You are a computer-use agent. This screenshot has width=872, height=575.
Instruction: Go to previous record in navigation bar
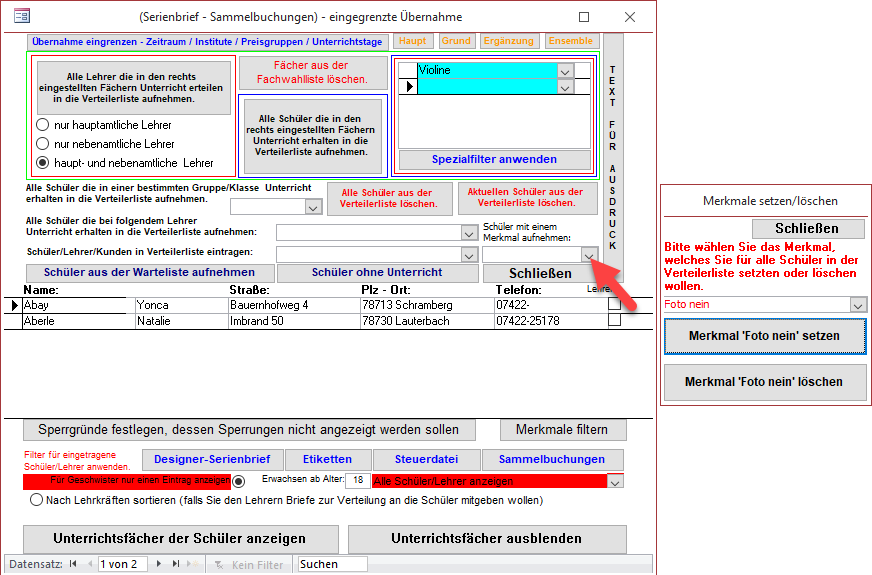click(87, 565)
